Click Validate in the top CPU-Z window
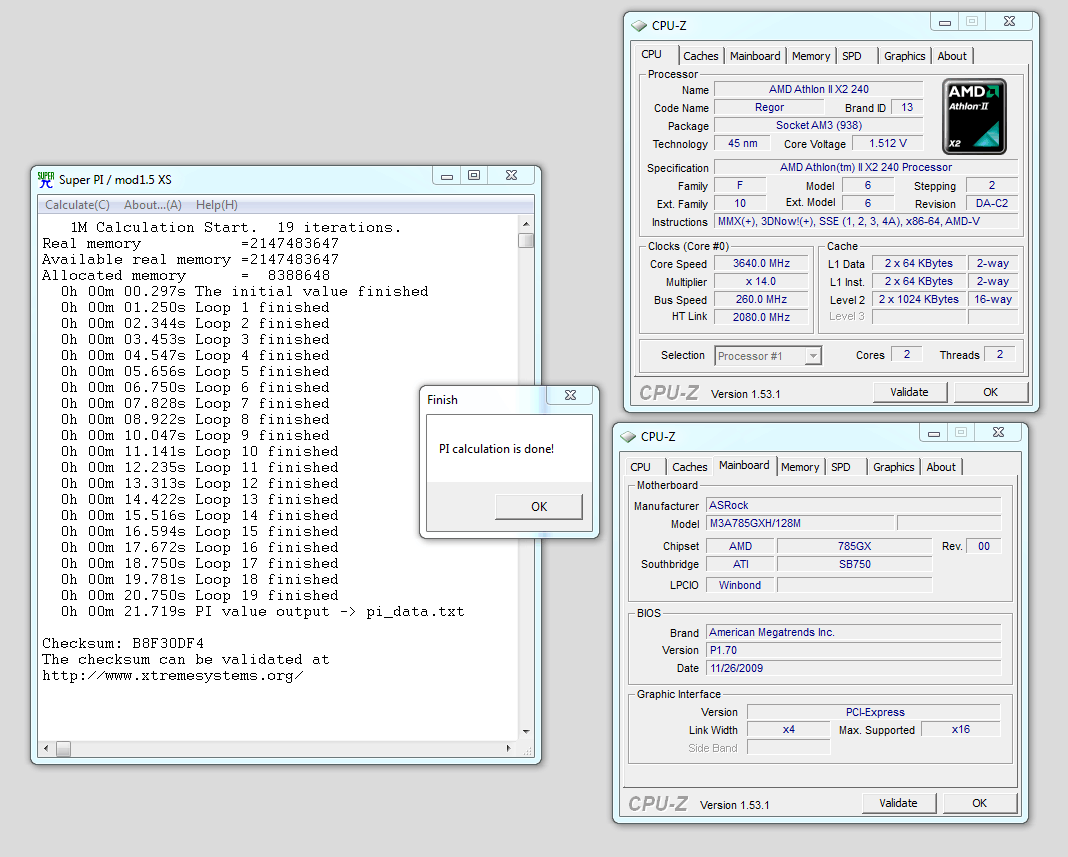Screen dimensions: 1068x857 click(909, 392)
